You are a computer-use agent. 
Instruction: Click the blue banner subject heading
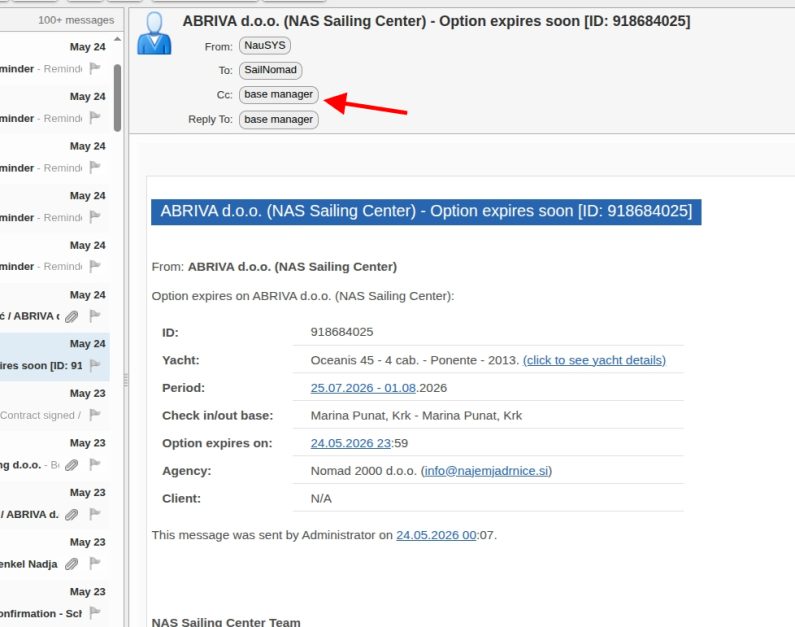click(426, 211)
